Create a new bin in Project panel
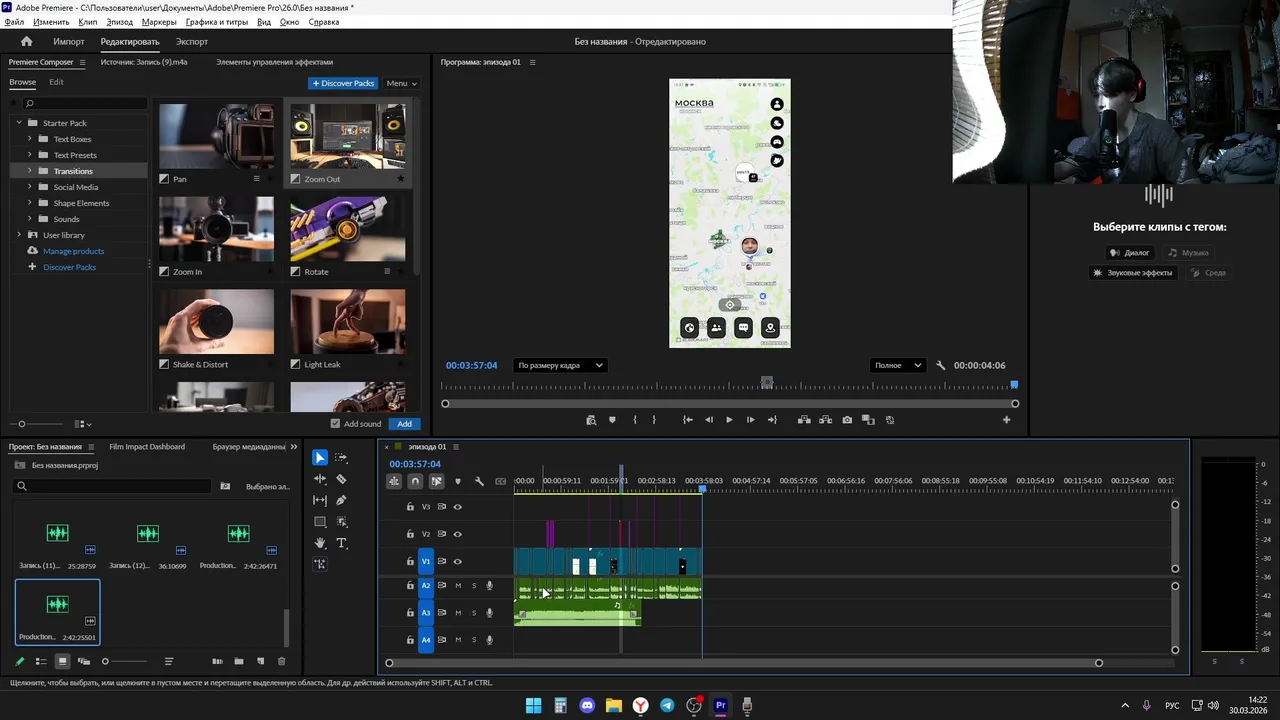Viewport: 1280px width, 720px height. tap(239, 661)
